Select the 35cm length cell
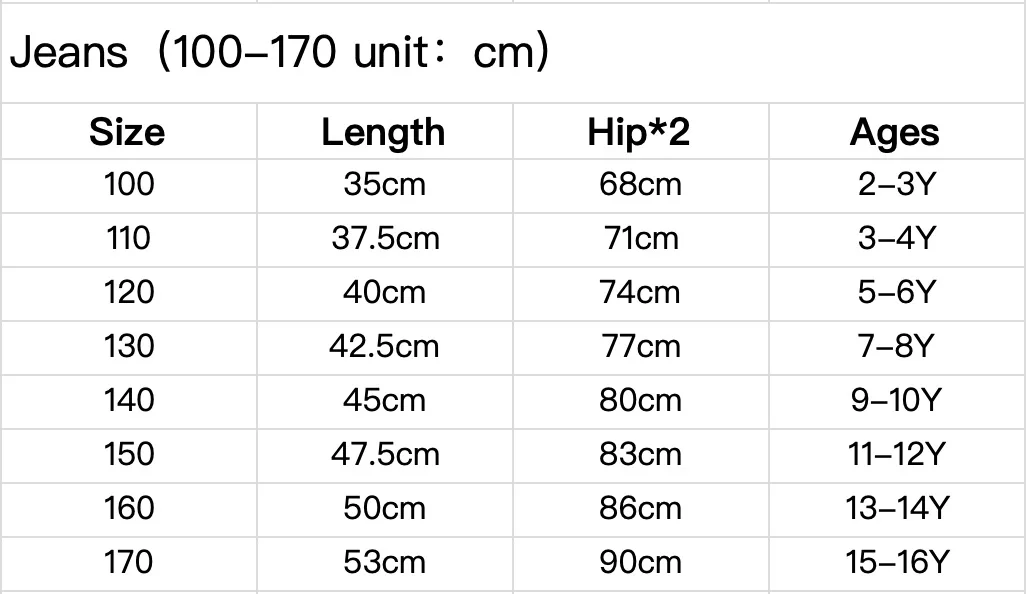 [384, 185]
